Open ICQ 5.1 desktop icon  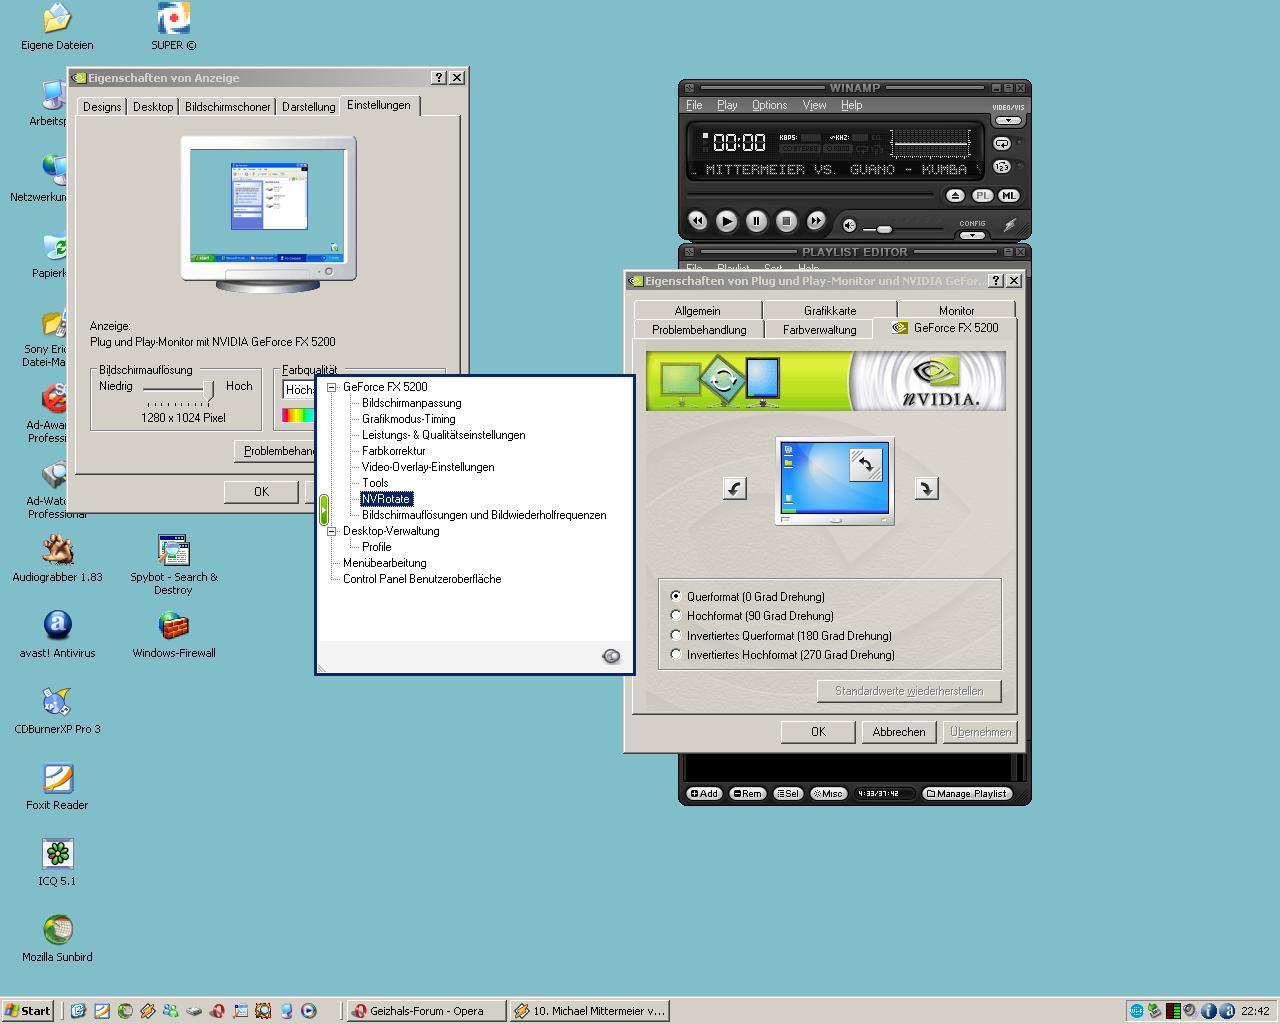(57, 863)
